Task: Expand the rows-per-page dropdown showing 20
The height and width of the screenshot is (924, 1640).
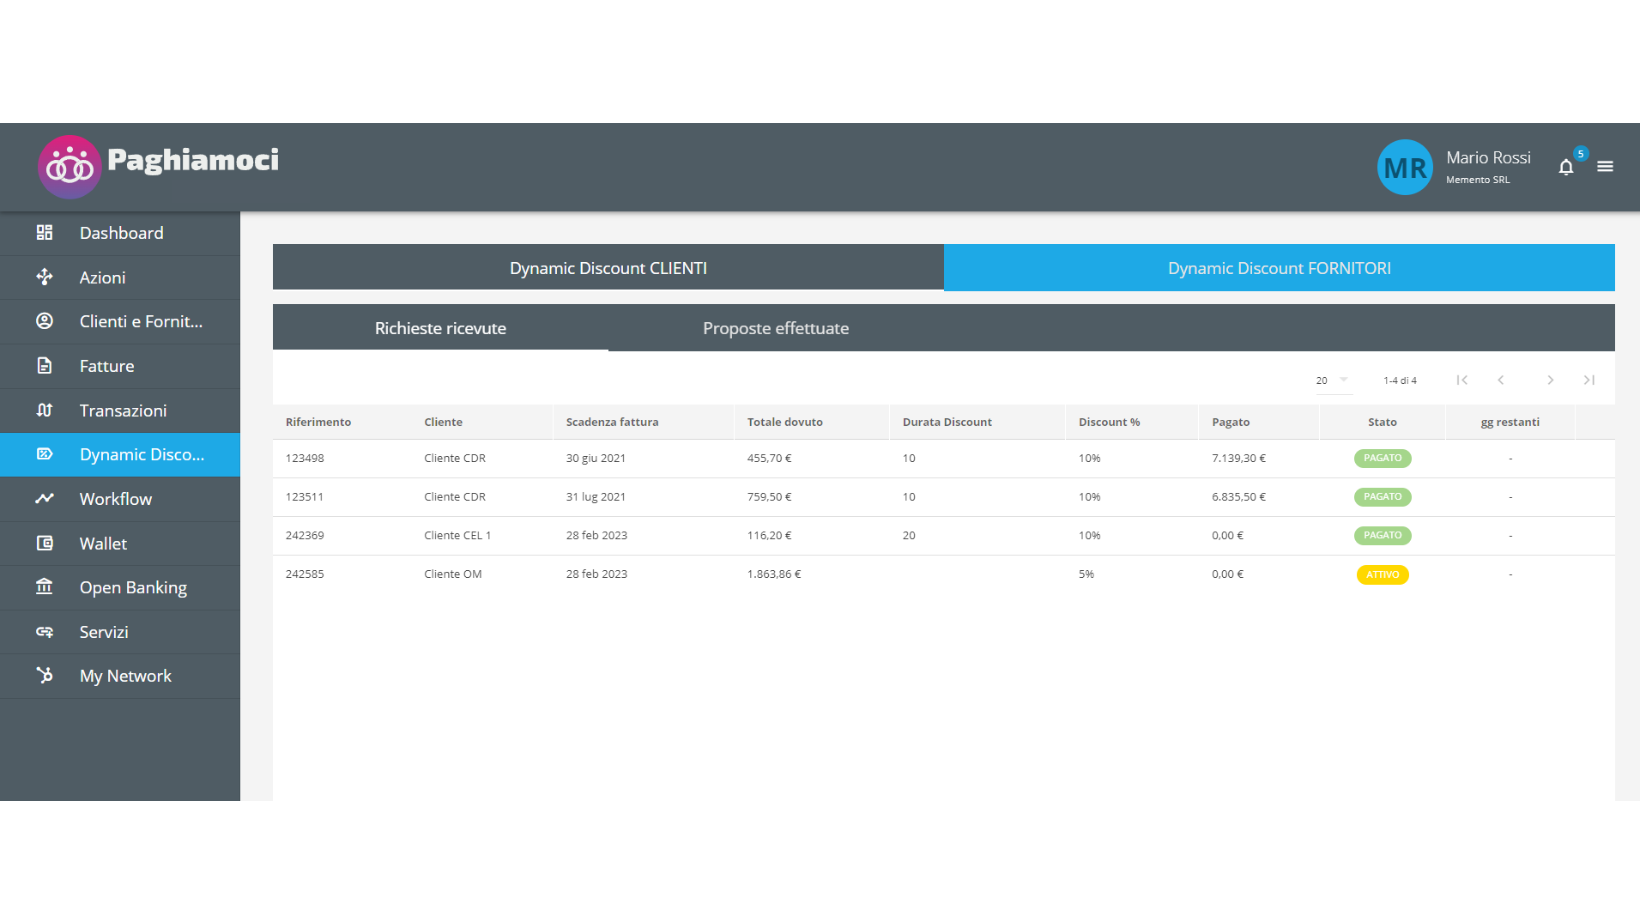Action: 1332,380
